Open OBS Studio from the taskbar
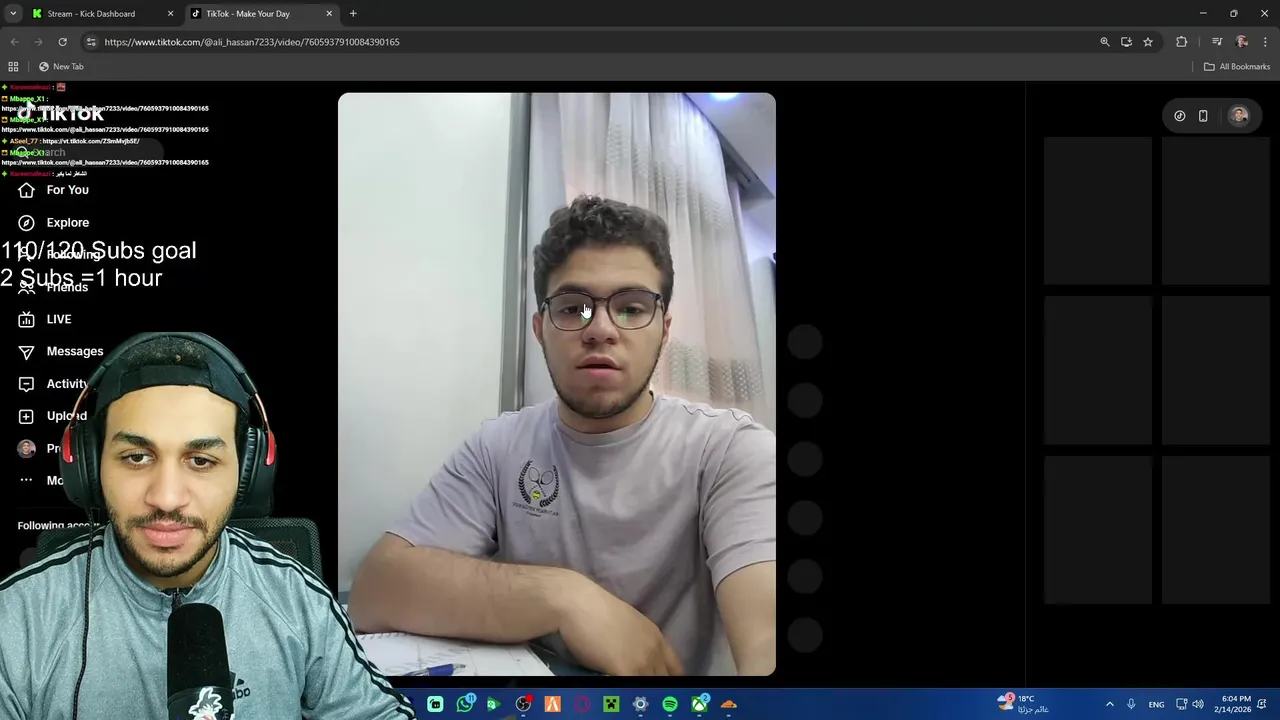This screenshot has height=720, width=1280. pos(523,705)
